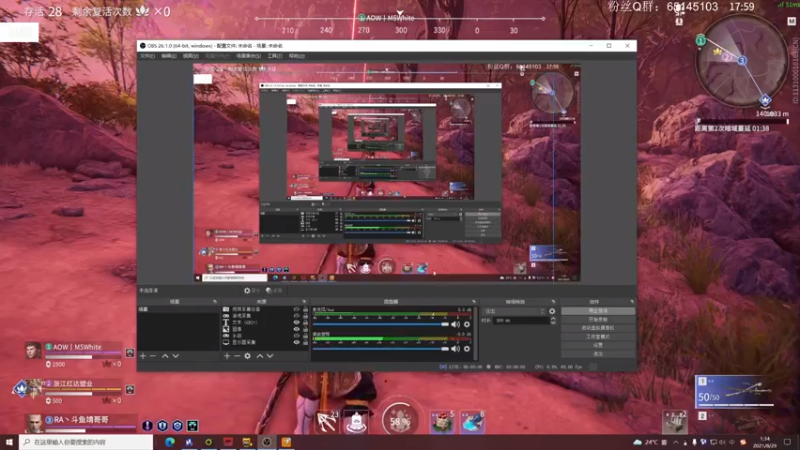The width and height of the screenshot is (800, 450).
Task: Open the Windows Start menu
Action: pos(9,442)
